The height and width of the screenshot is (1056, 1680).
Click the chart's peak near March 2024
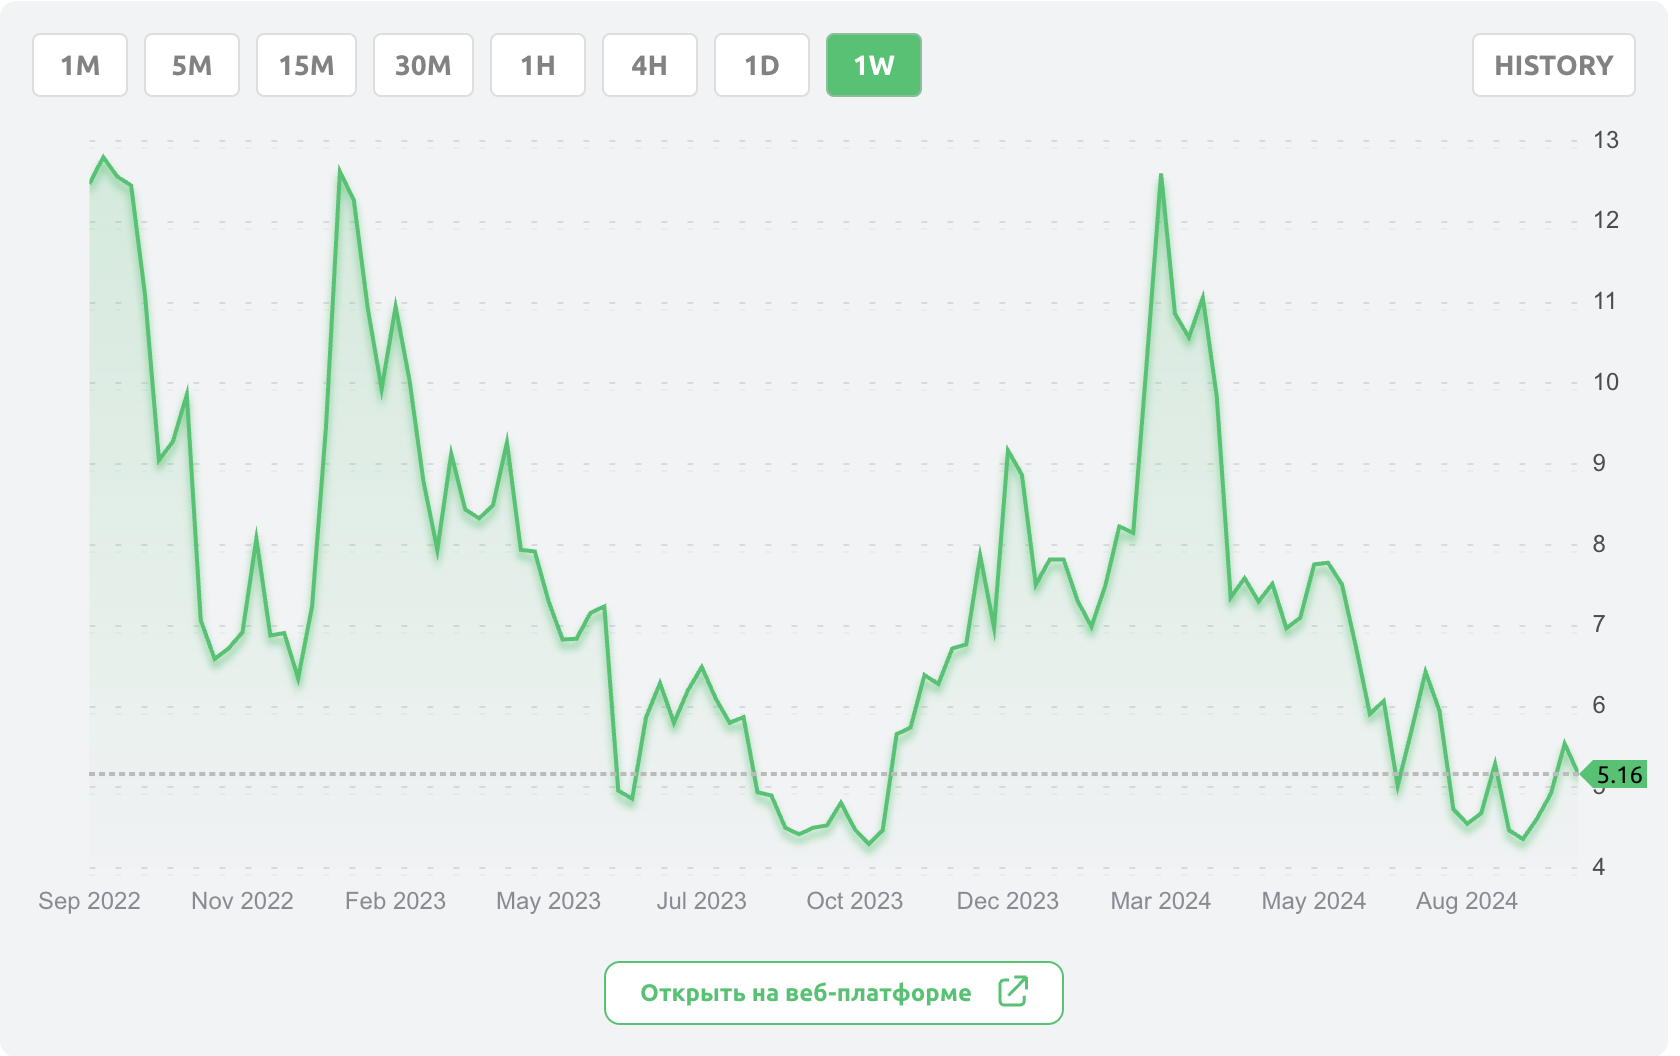point(1161,176)
